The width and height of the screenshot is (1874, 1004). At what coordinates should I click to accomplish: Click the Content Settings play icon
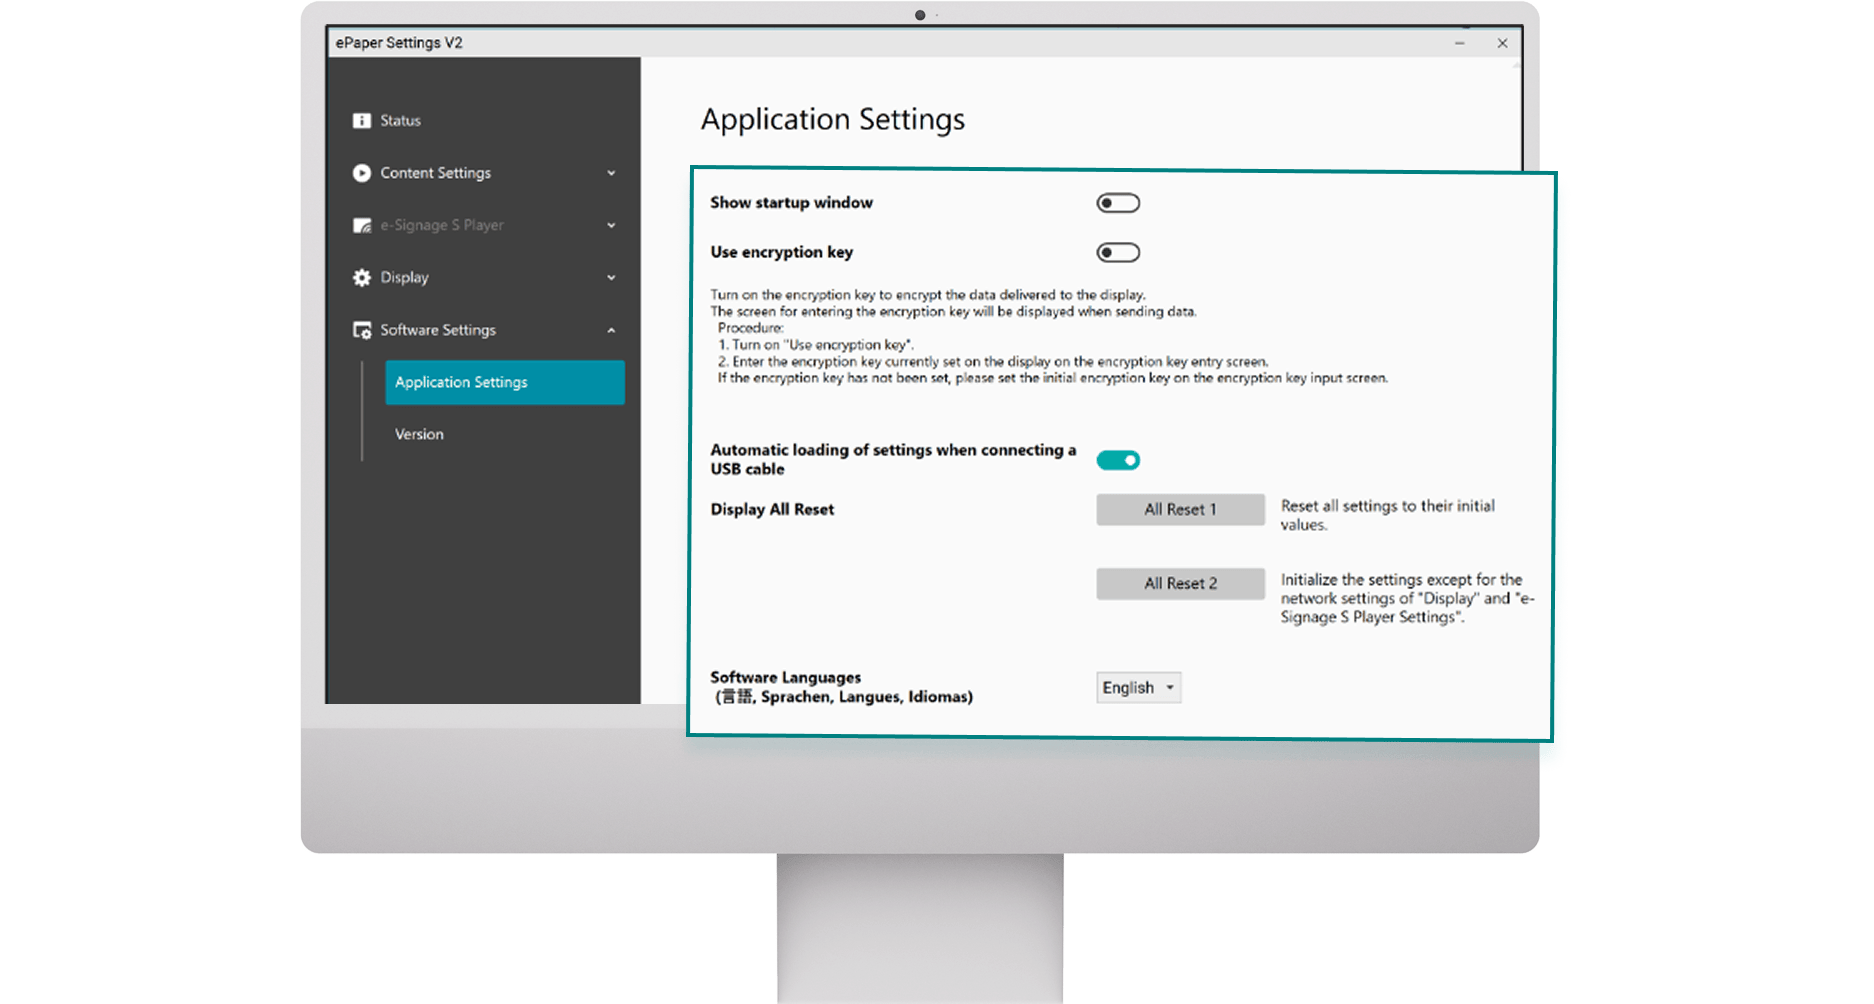click(x=361, y=173)
